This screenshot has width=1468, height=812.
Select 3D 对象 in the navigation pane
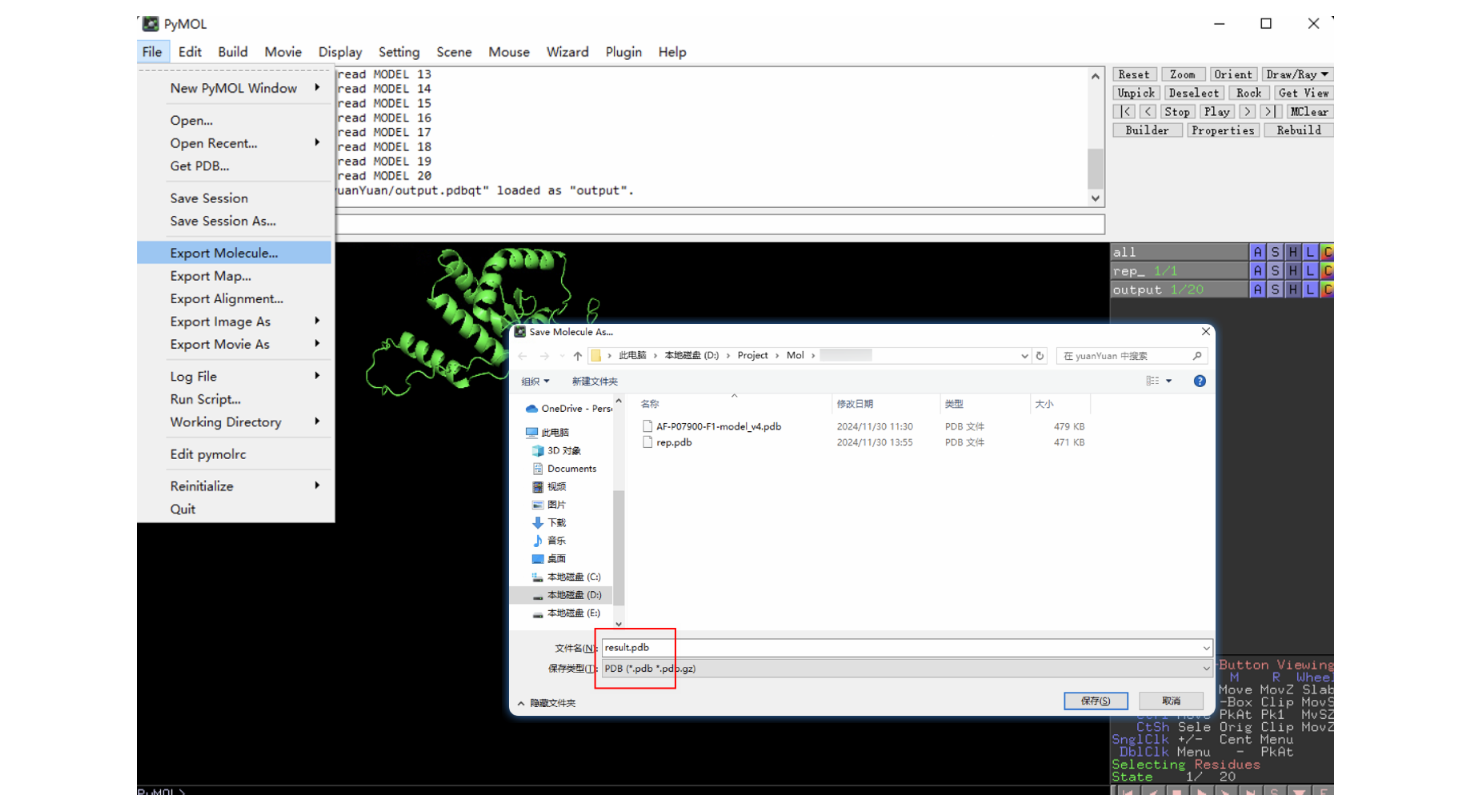coord(563,451)
